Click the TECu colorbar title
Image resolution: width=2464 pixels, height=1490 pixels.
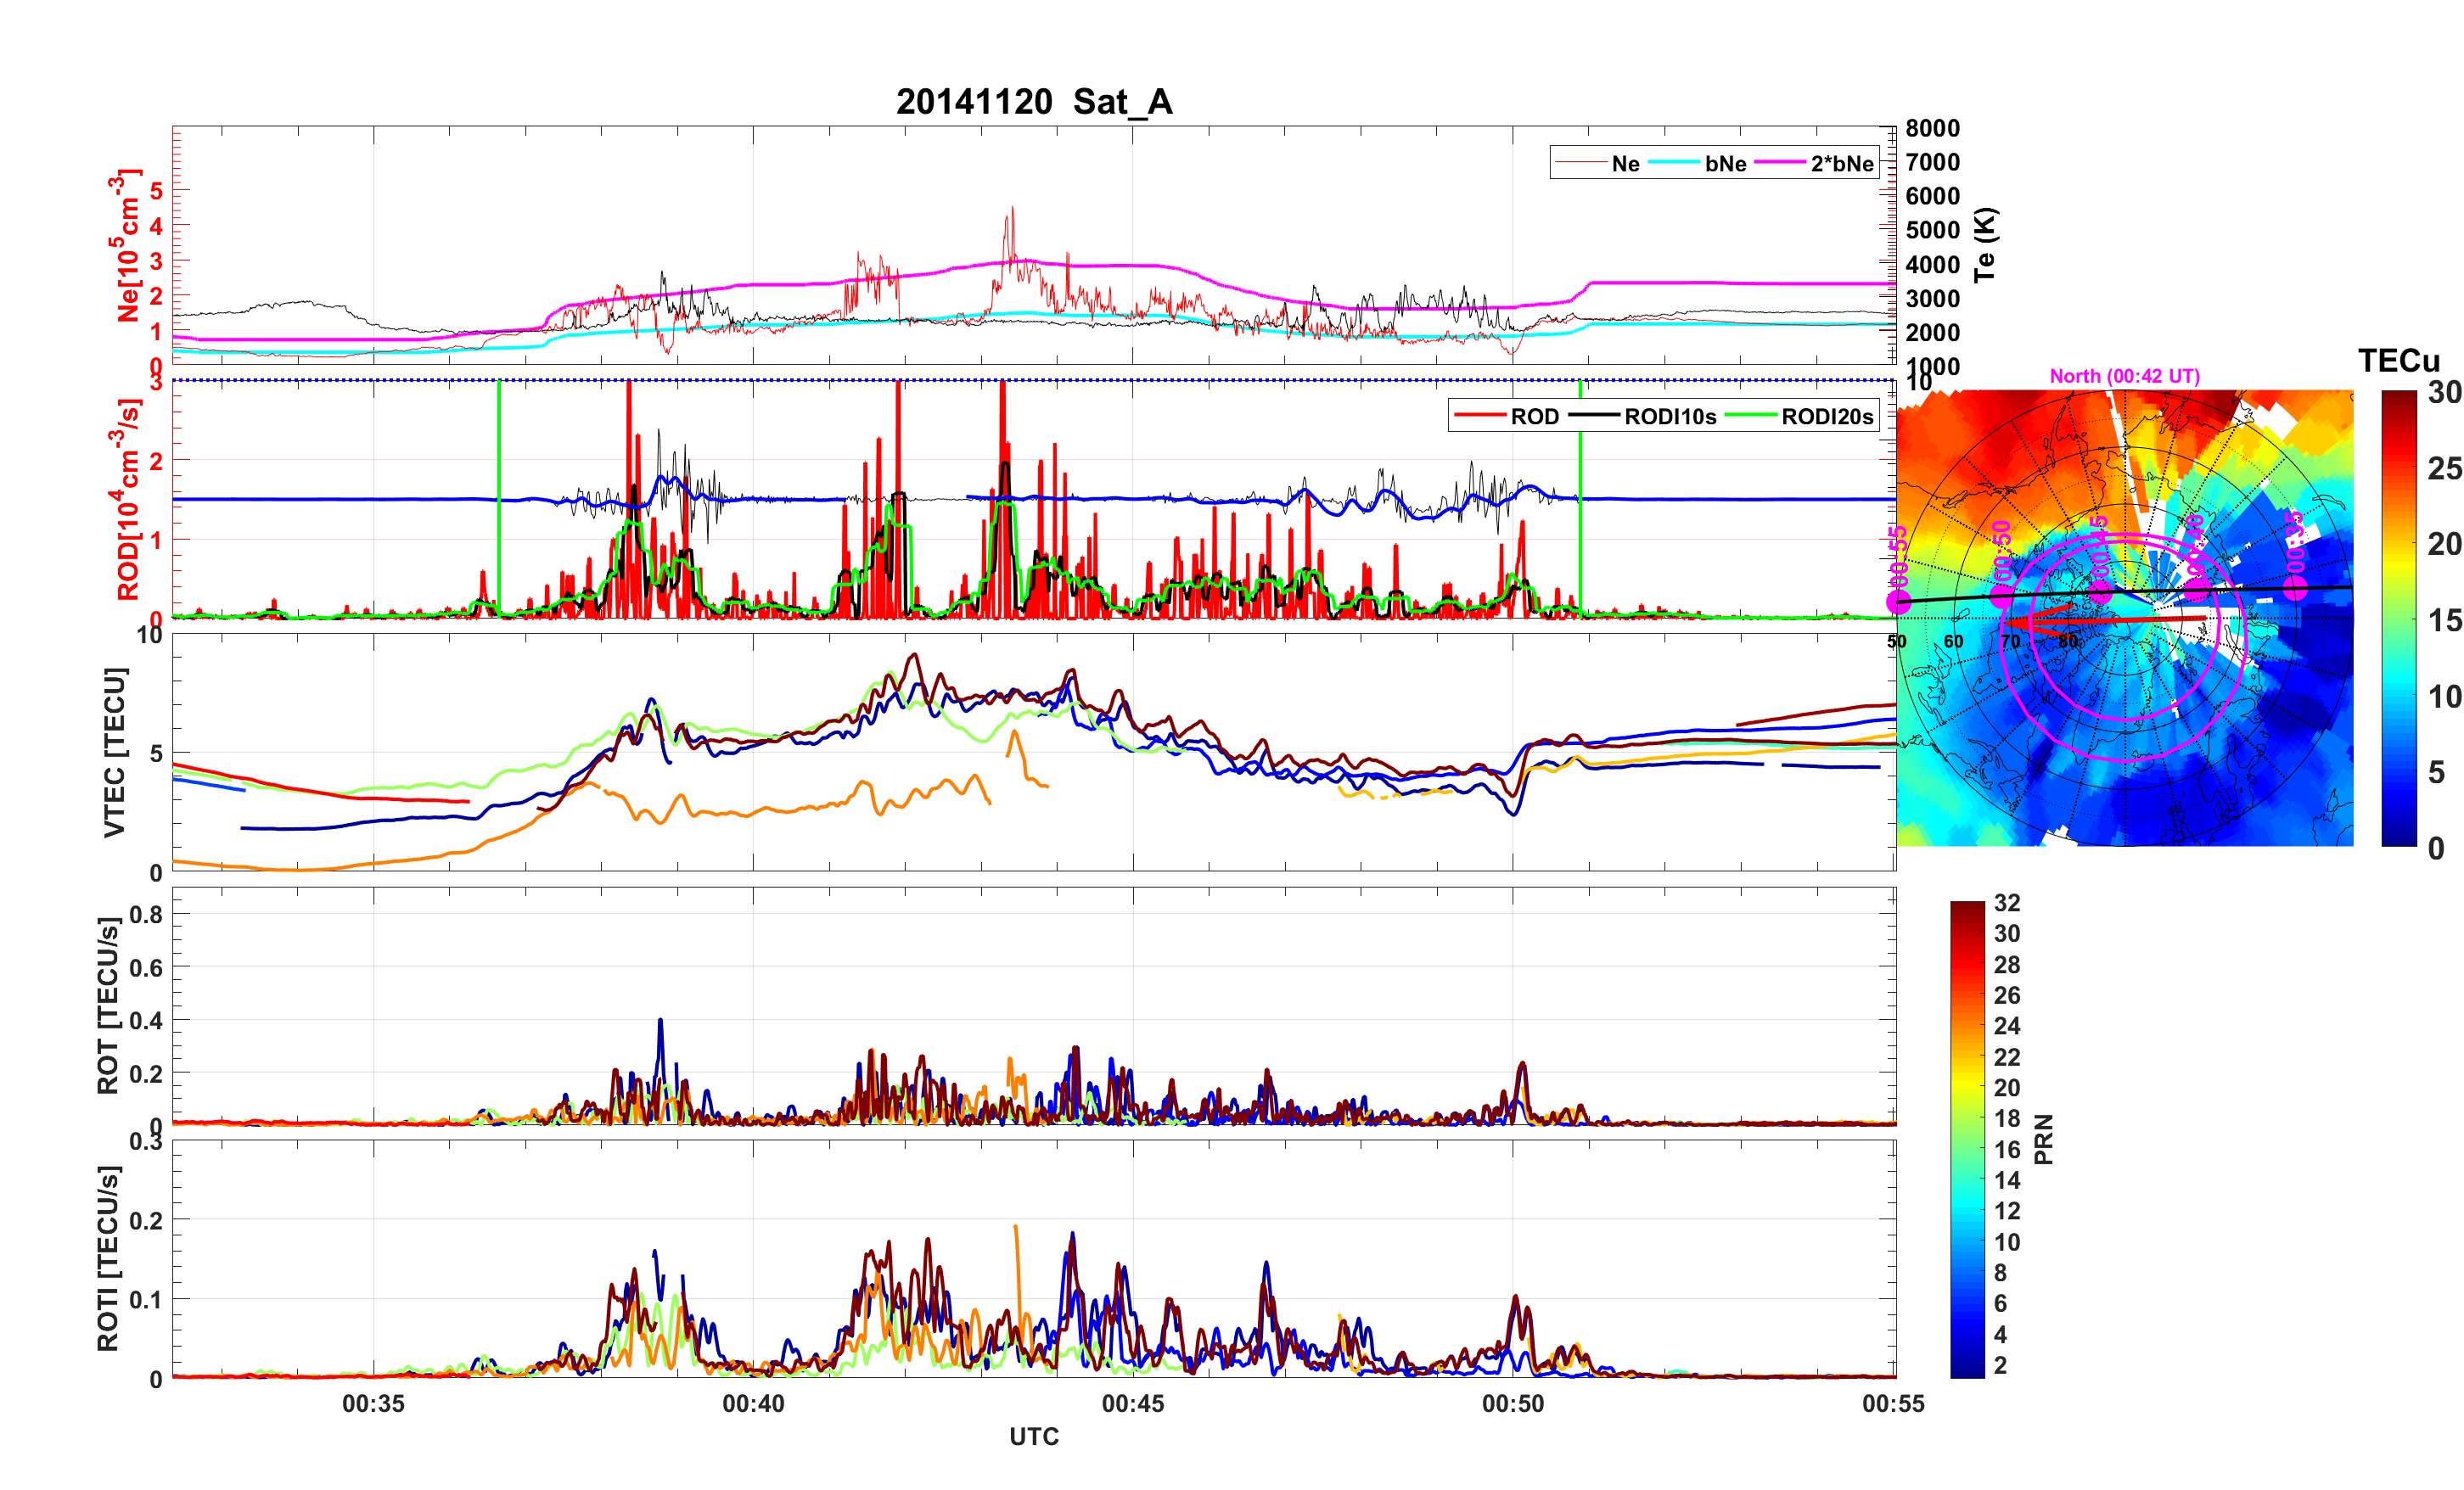(x=2398, y=361)
